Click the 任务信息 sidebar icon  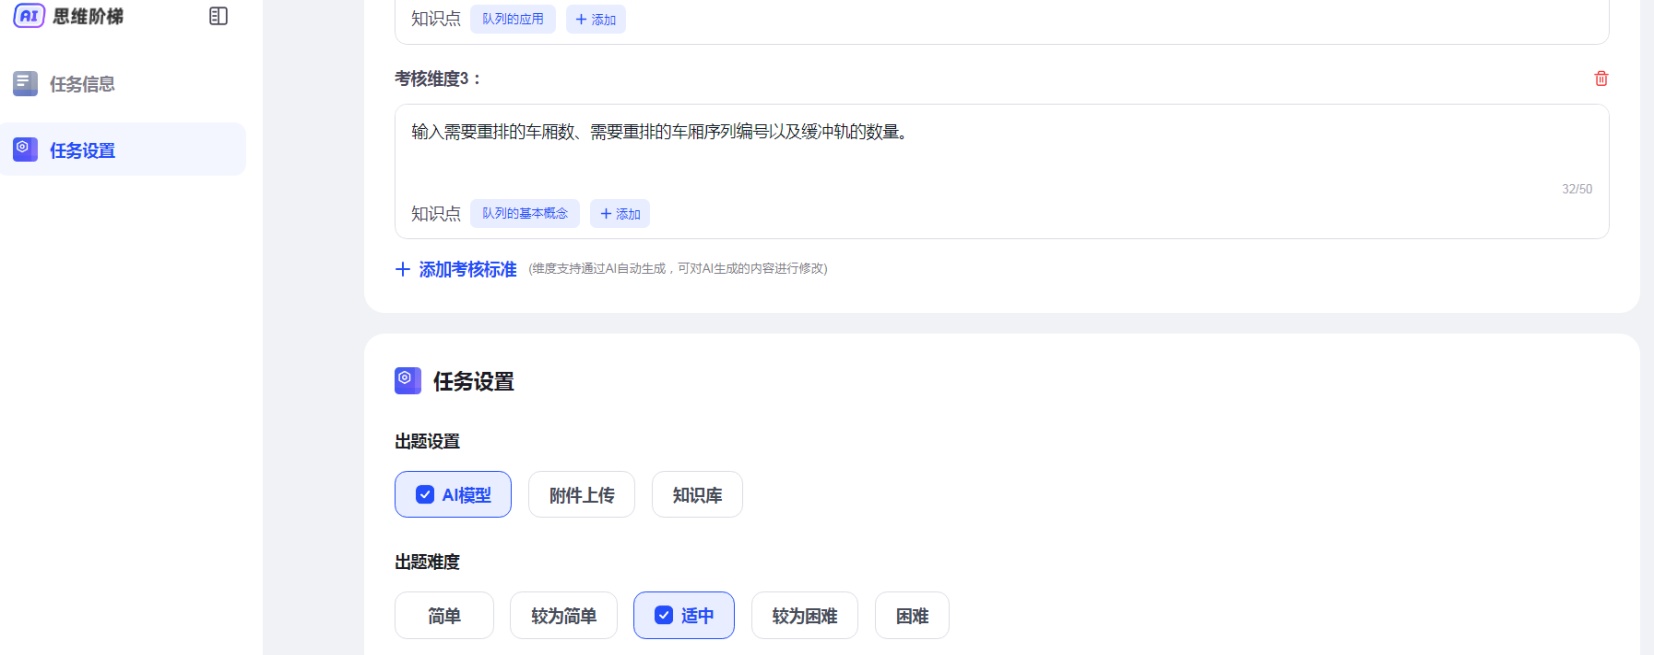(x=25, y=84)
